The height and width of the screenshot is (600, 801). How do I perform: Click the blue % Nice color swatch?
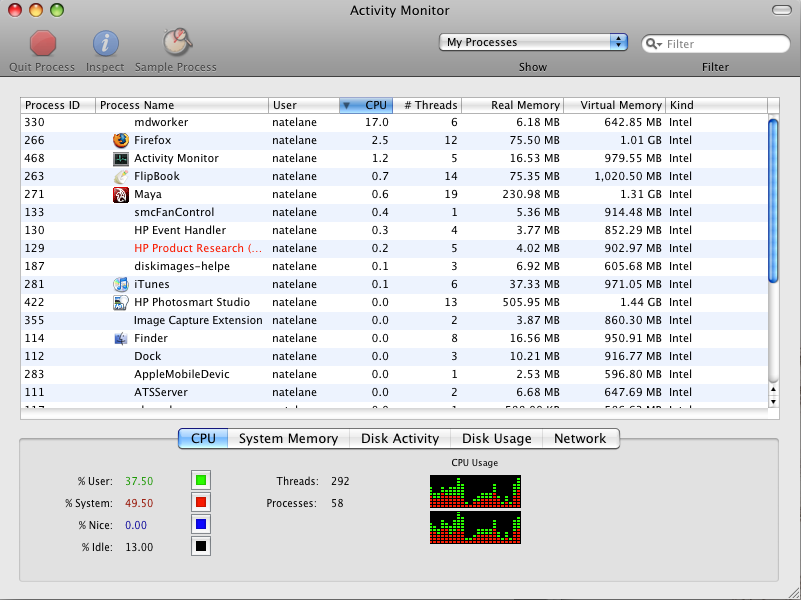click(x=201, y=525)
